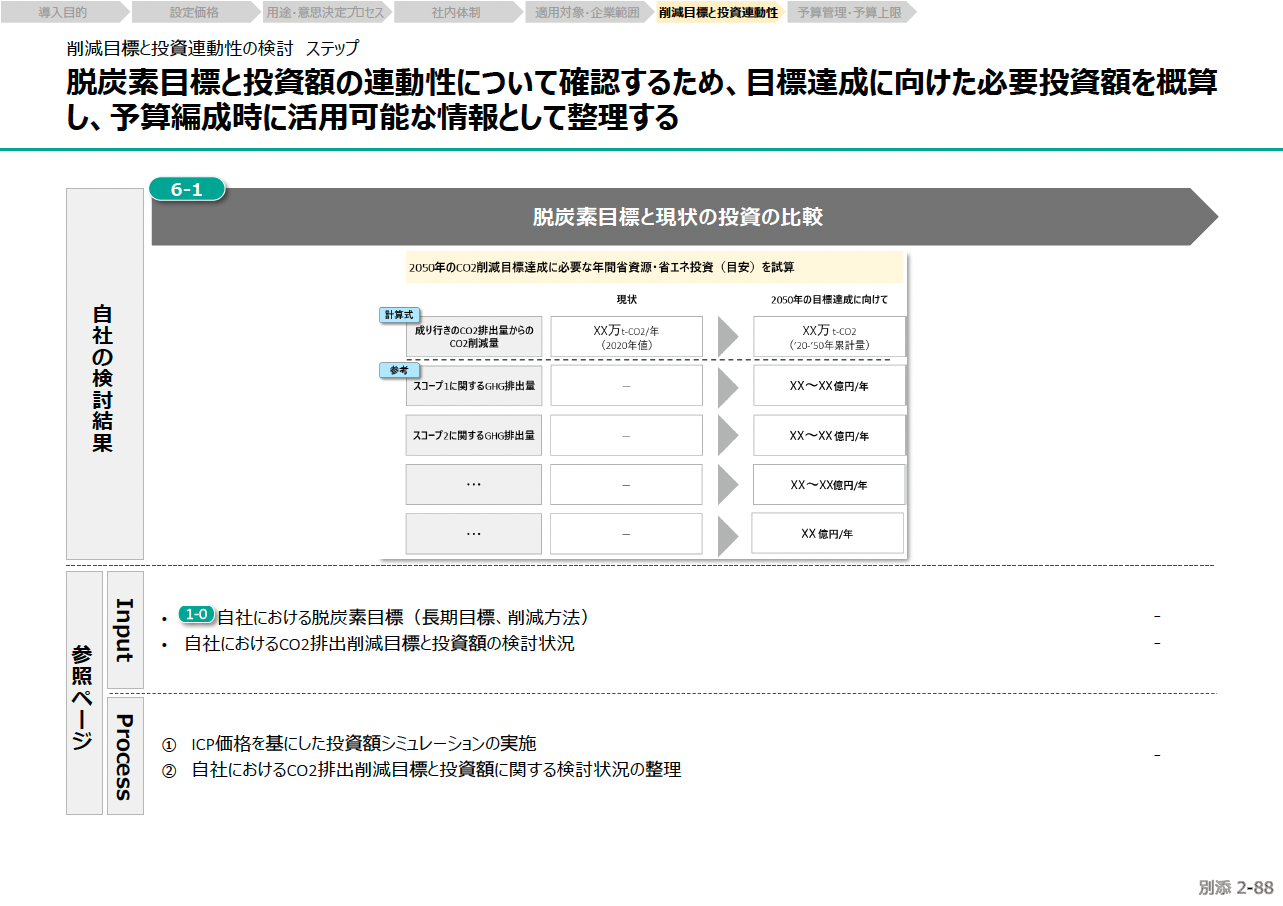
Task: Click the green 1-0 reference badge
Action: (x=197, y=614)
